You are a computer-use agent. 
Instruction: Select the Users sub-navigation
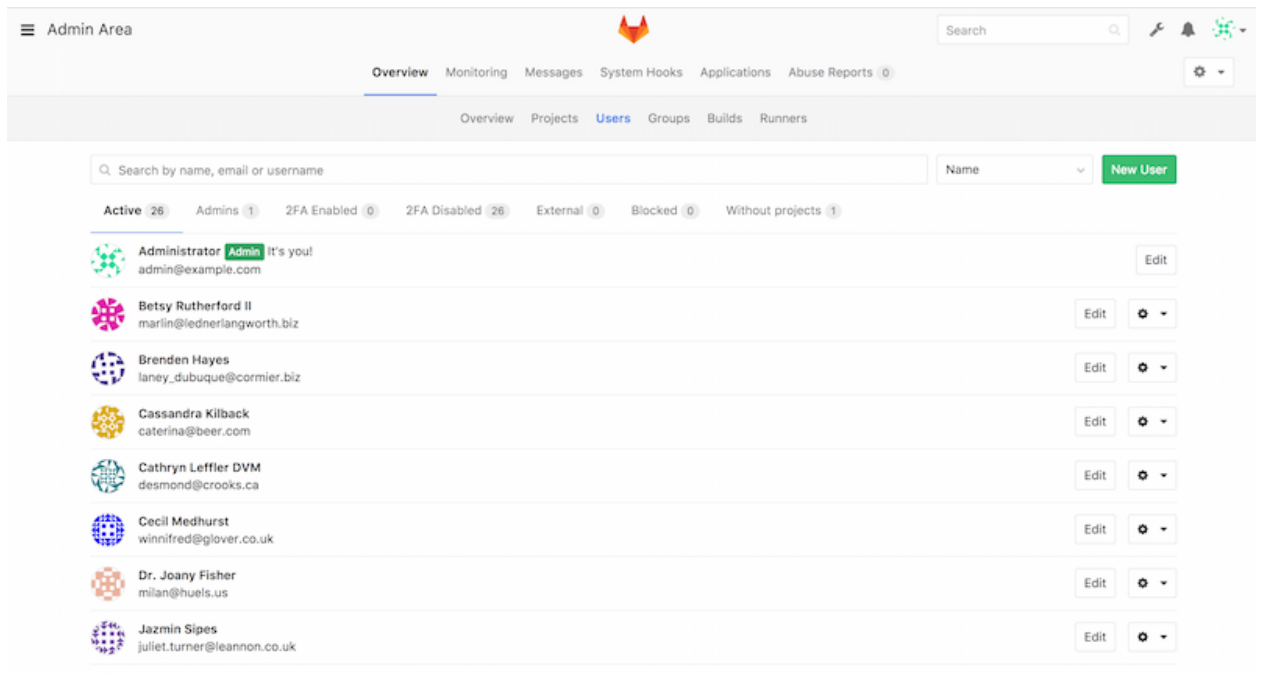pos(613,118)
